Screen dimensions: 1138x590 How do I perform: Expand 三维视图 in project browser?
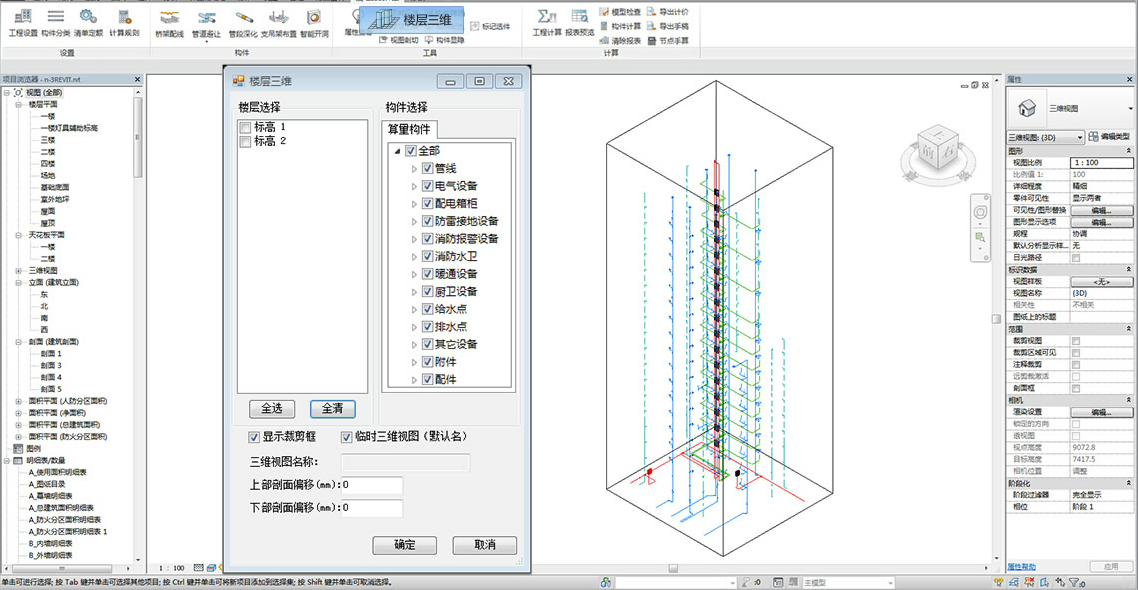click(19, 270)
